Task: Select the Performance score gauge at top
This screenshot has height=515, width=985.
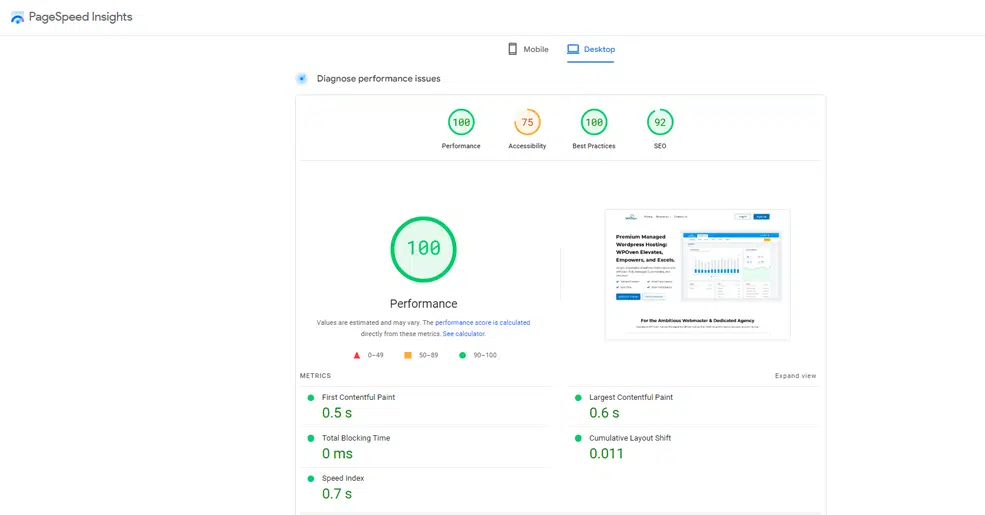Action: 461,123
